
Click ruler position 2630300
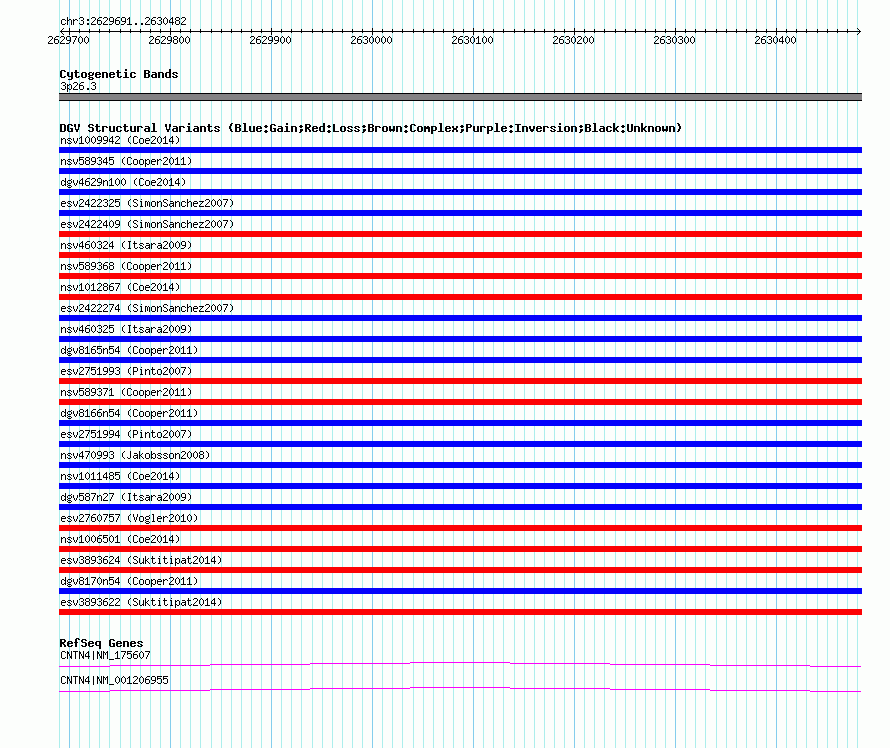674,40
